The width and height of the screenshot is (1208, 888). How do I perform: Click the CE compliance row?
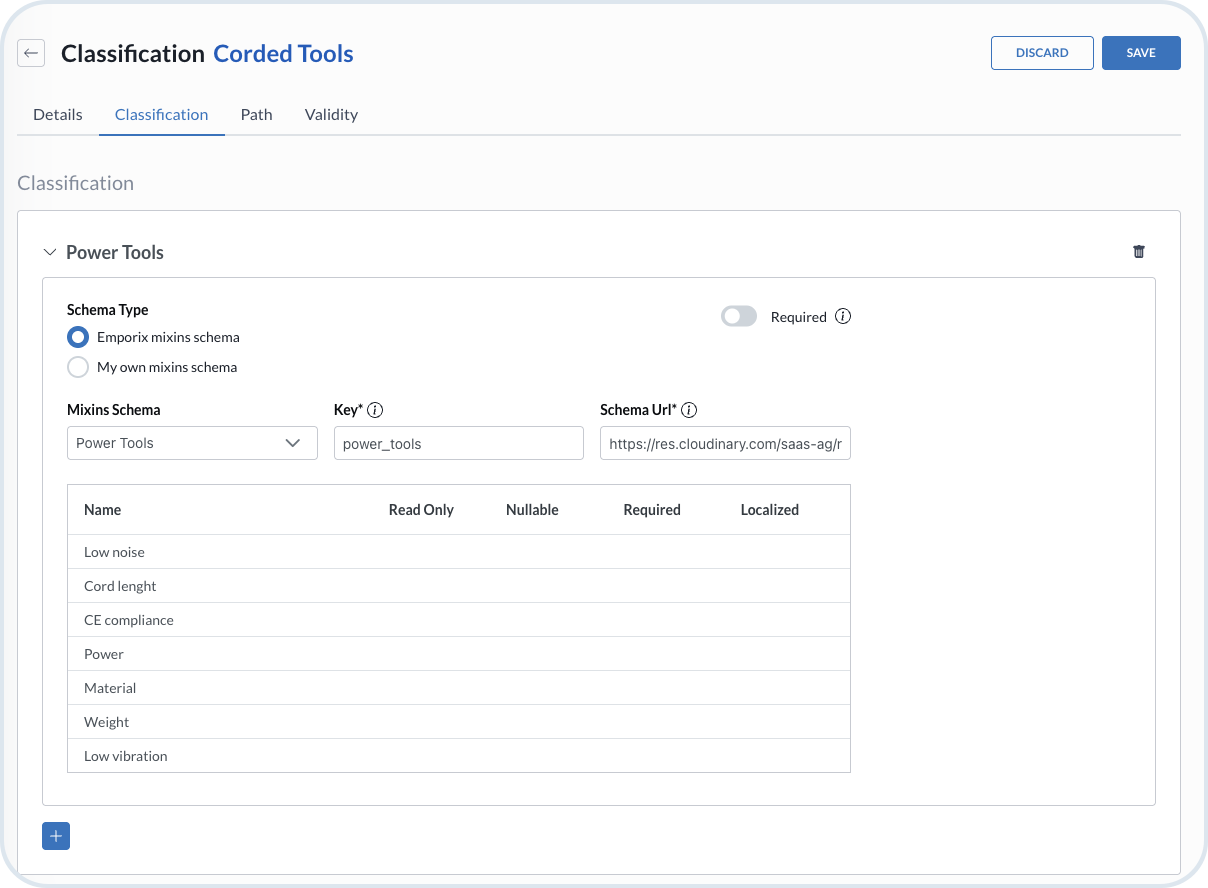(458, 620)
